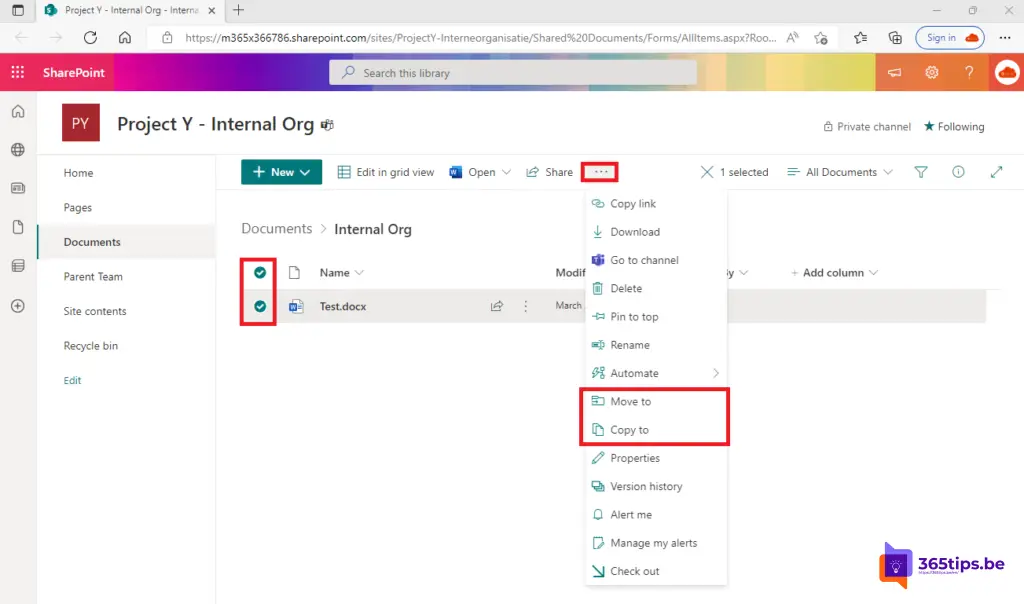Open the settings gear in SharePoint header
This screenshot has height=604, width=1024.
click(931, 73)
